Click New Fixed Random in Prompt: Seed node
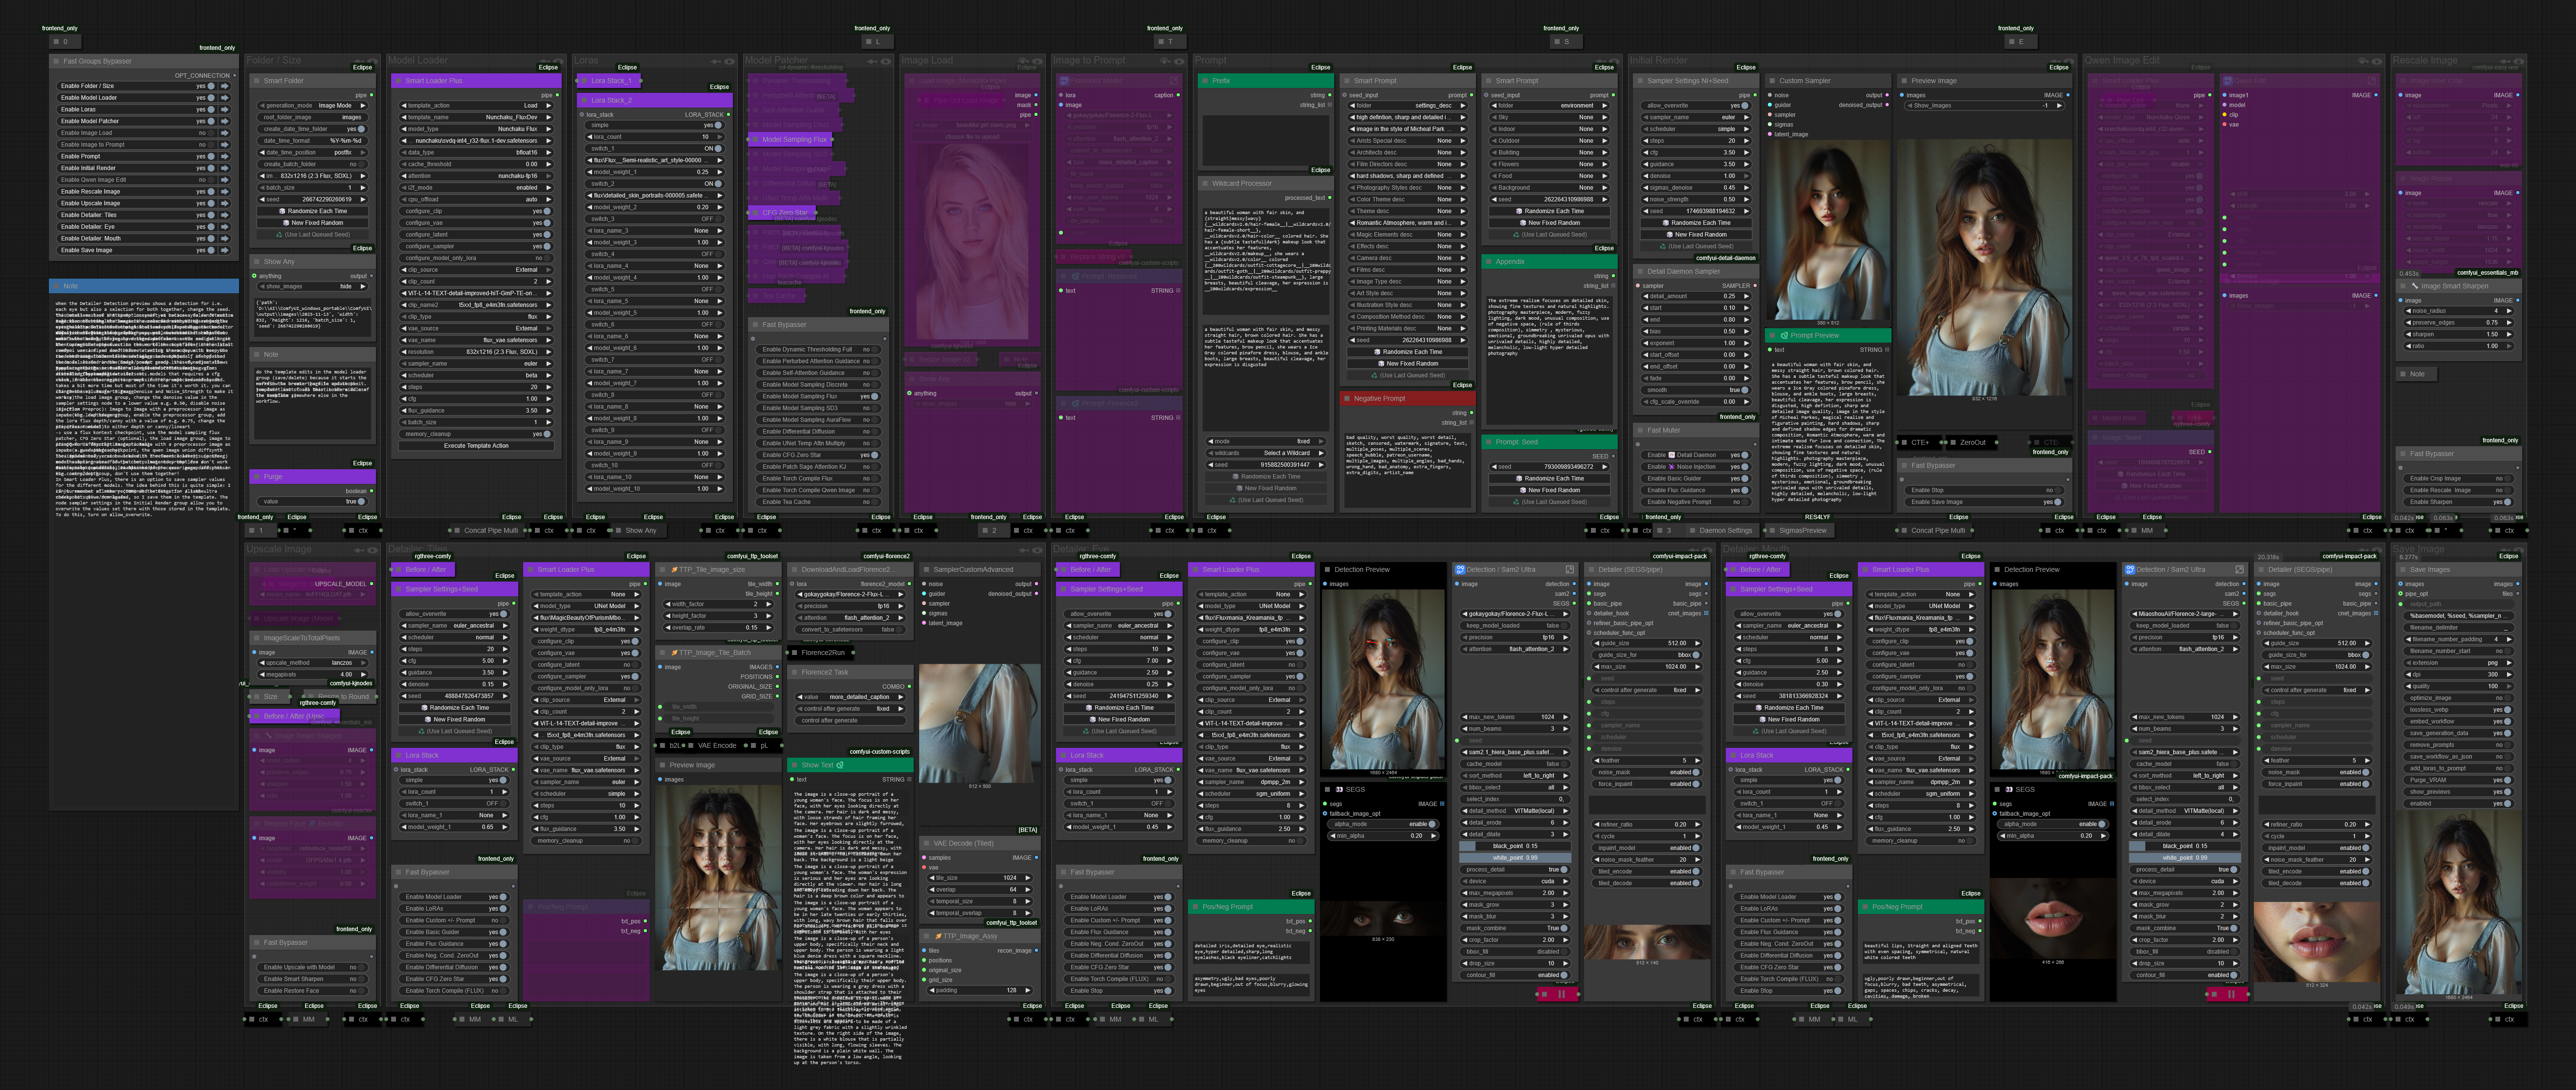Screen dimensions: 2576x1090 click(1549, 490)
